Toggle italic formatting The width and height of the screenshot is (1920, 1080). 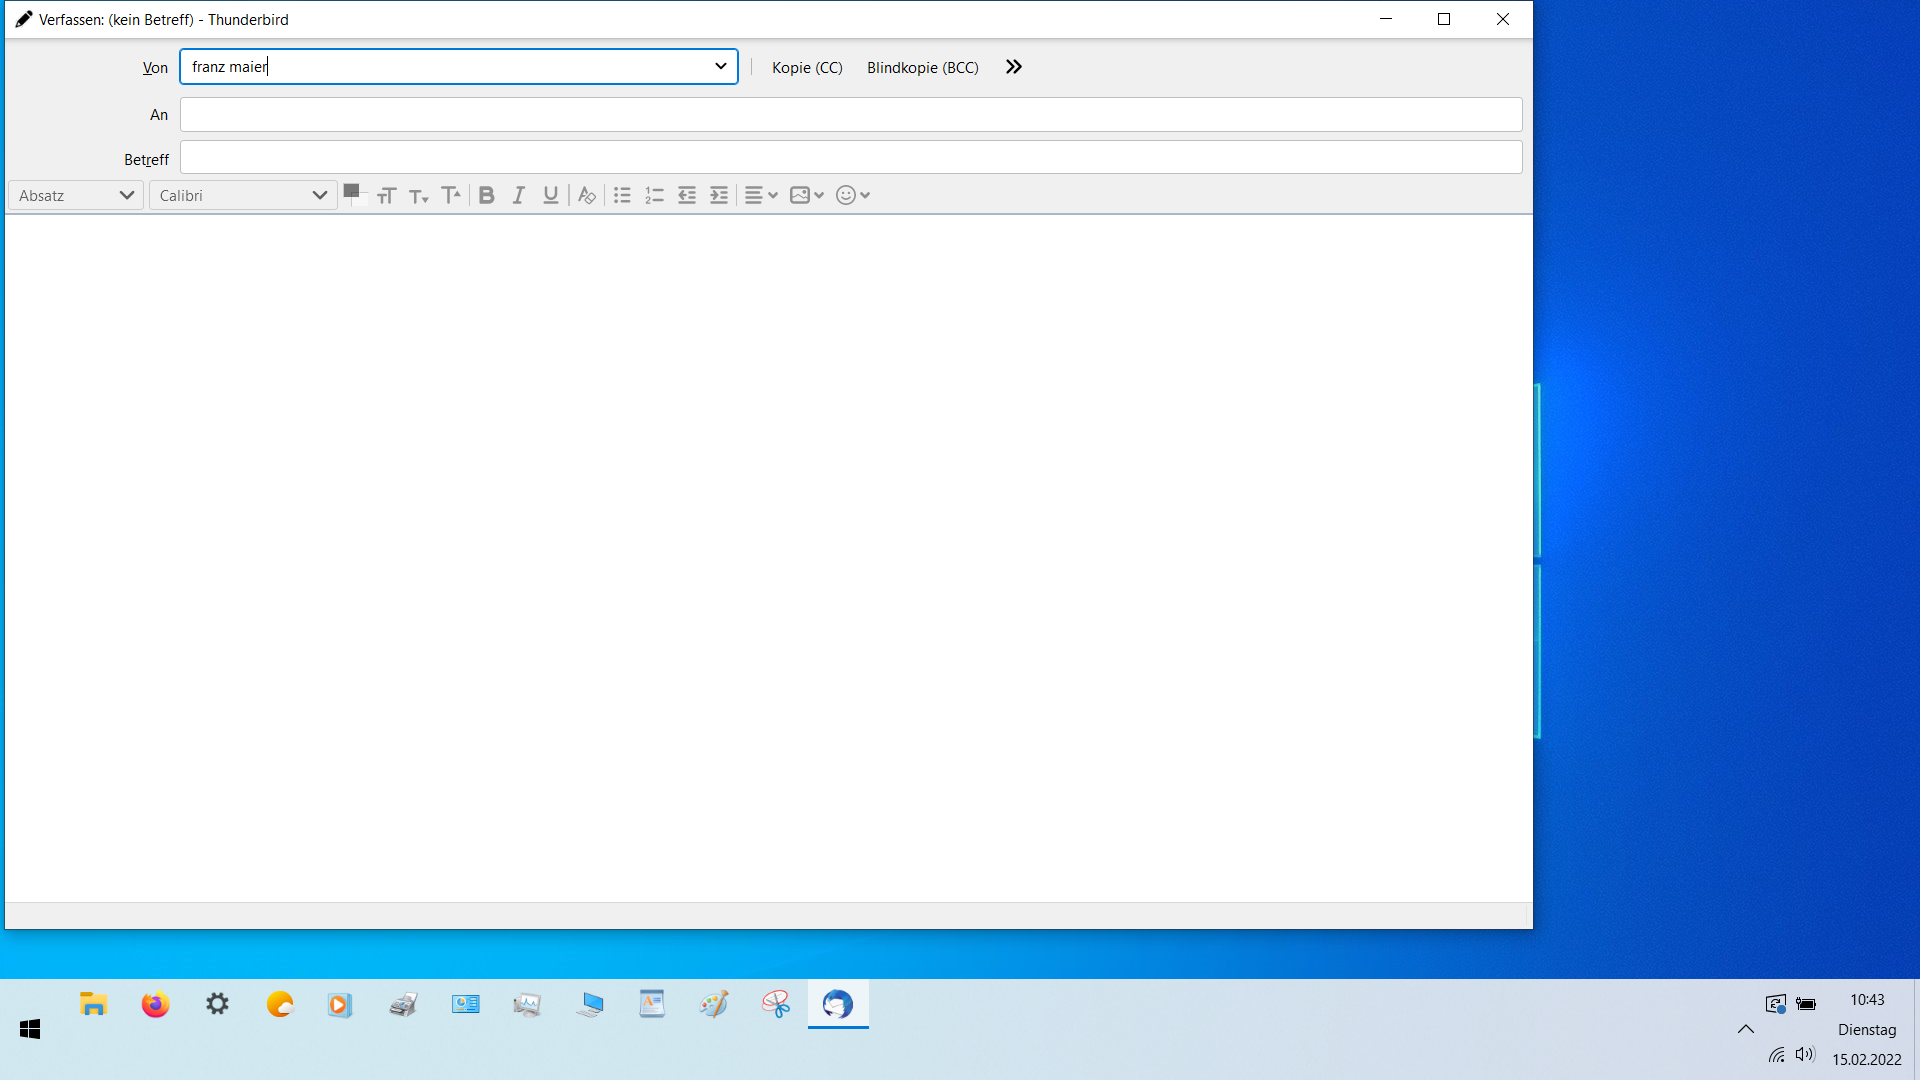point(518,196)
